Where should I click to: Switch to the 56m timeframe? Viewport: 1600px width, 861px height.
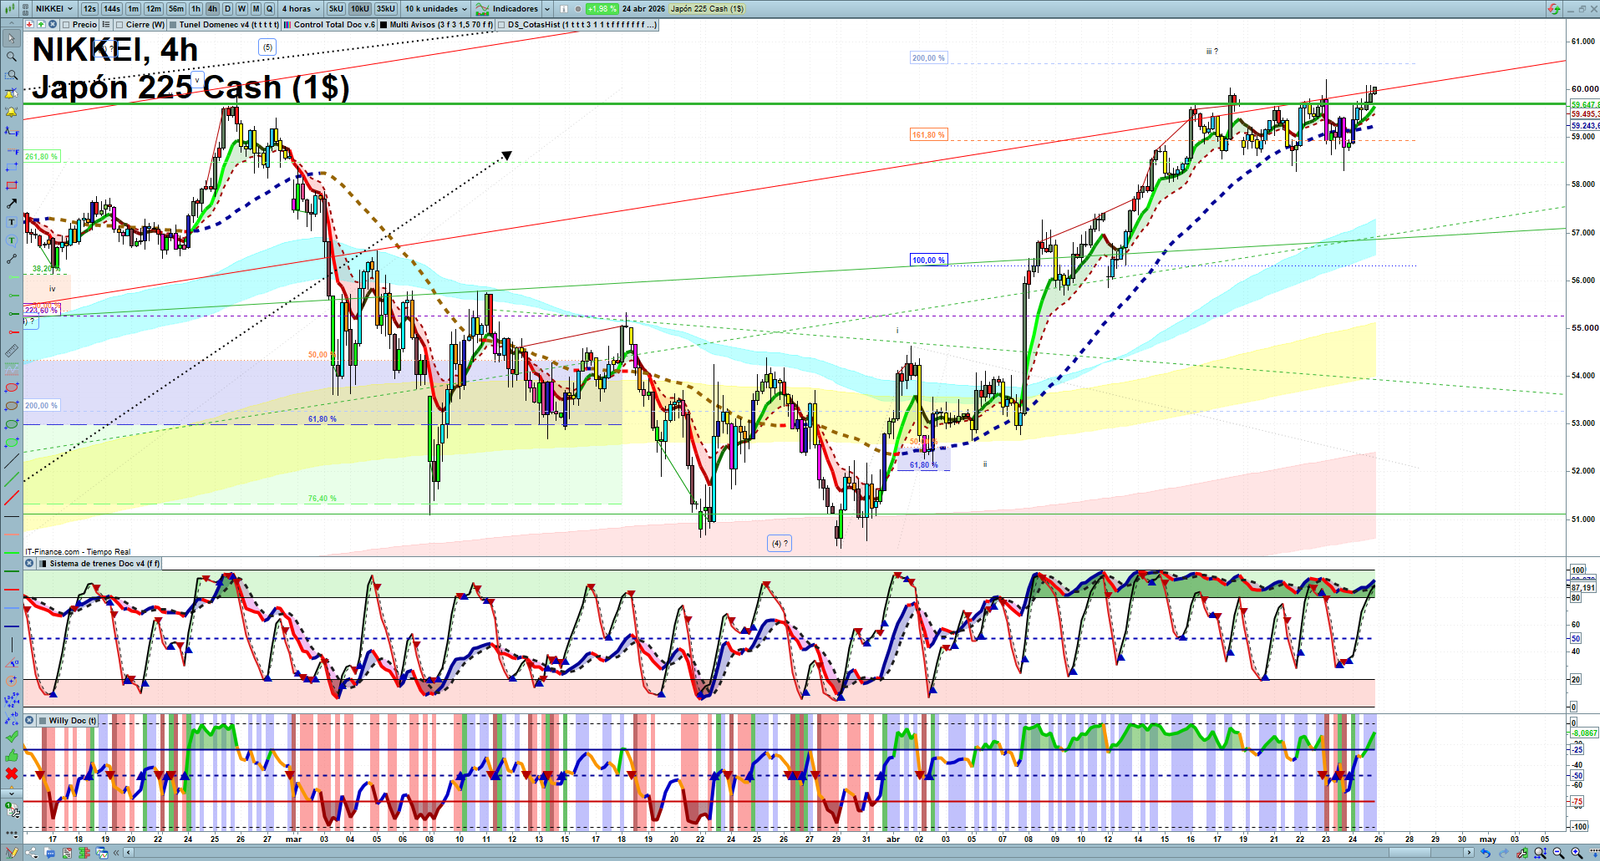click(x=176, y=9)
